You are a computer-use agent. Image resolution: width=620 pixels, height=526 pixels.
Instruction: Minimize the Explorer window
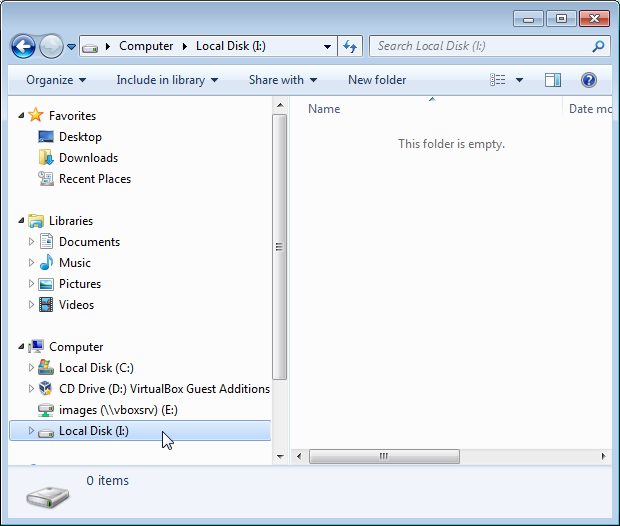click(x=529, y=19)
